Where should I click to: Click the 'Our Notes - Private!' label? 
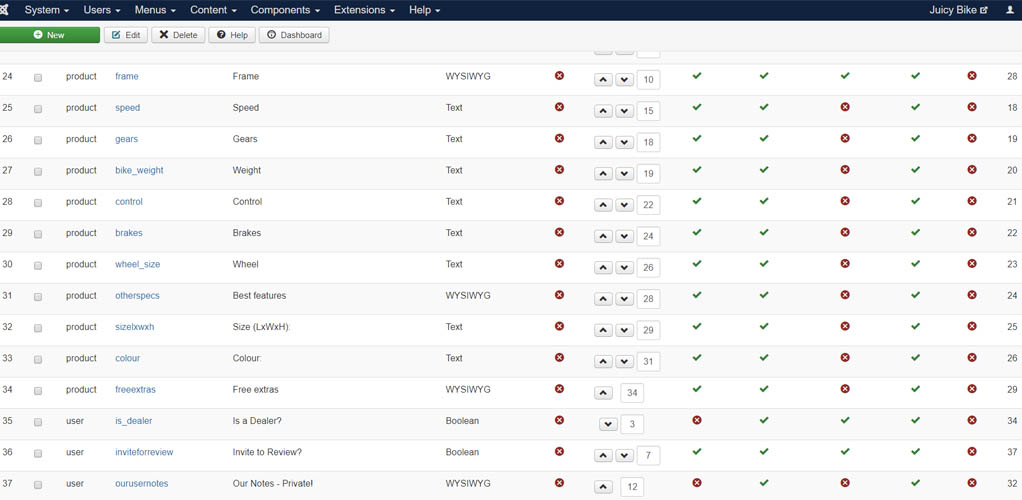pyautogui.click(x=272, y=483)
